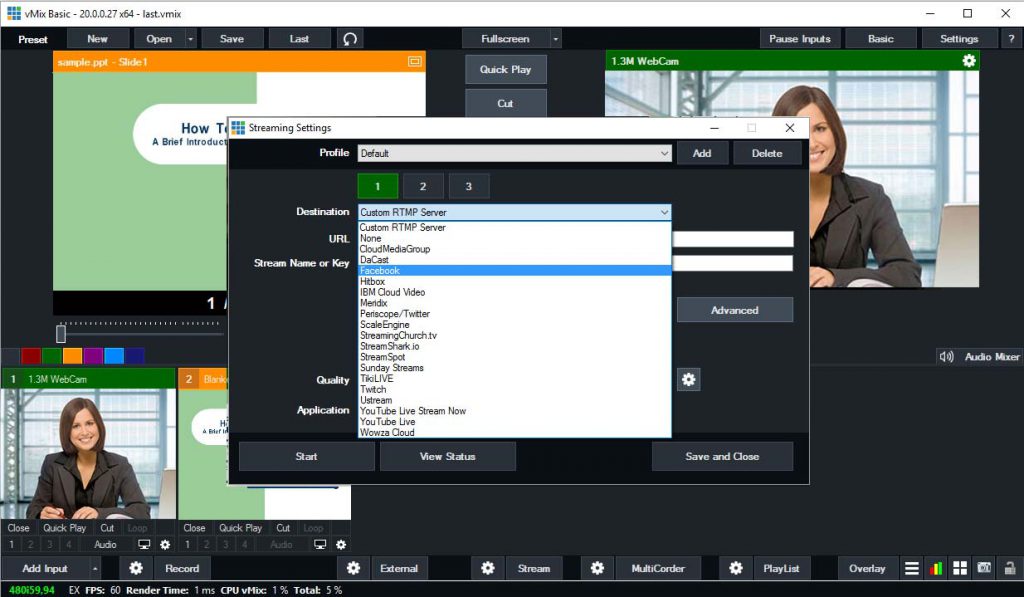
Task: Open the Audio Mixer speaker button
Action: coord(979,357)
